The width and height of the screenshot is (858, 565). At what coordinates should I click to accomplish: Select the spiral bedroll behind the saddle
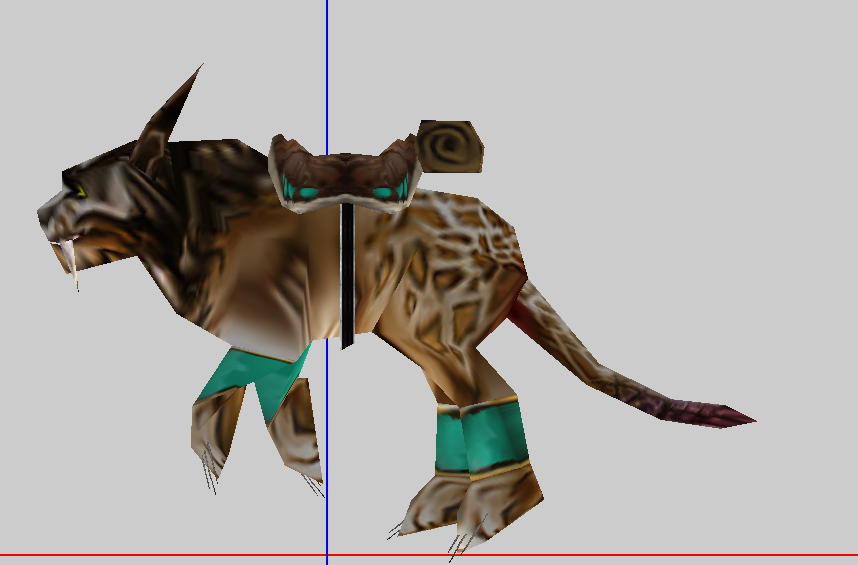pos(450,146)
